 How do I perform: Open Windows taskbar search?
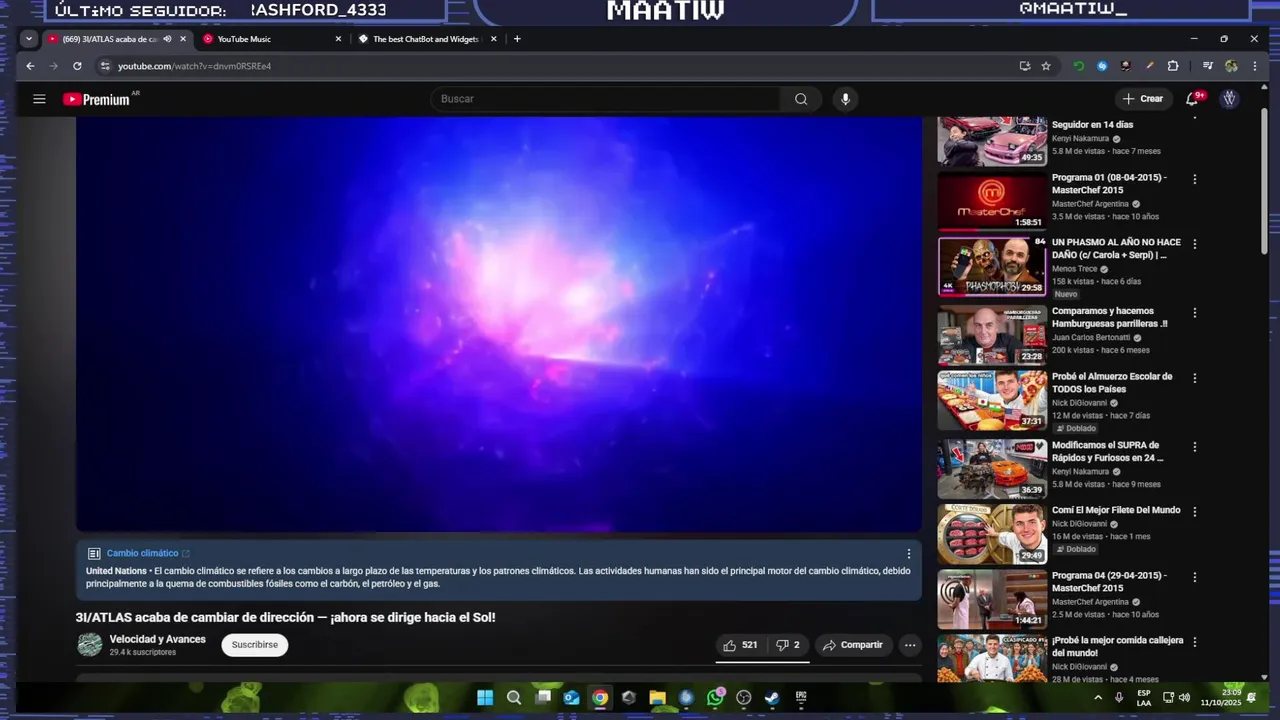pyautogui.click(x=514, y=698)
